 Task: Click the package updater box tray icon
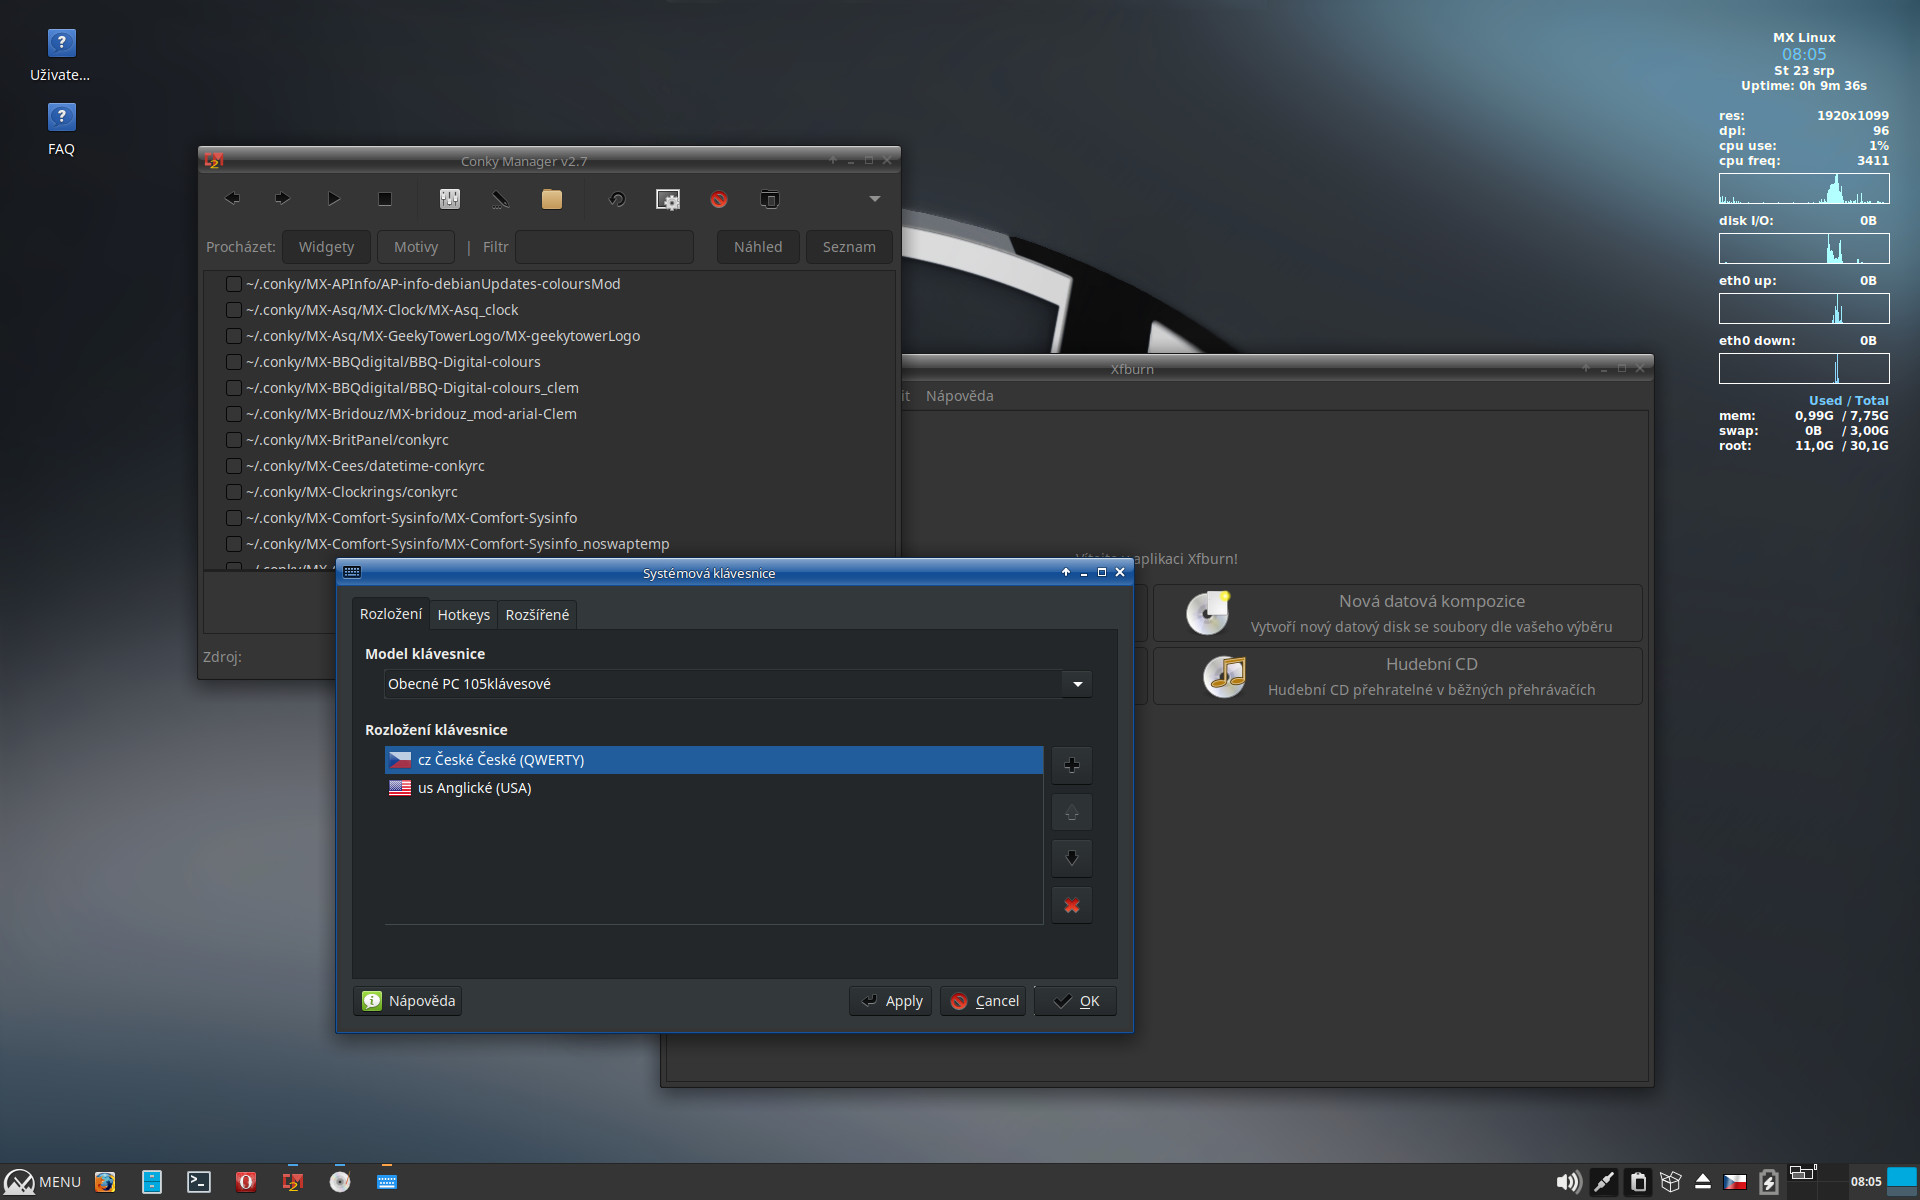click(x=1671, y=1182)
